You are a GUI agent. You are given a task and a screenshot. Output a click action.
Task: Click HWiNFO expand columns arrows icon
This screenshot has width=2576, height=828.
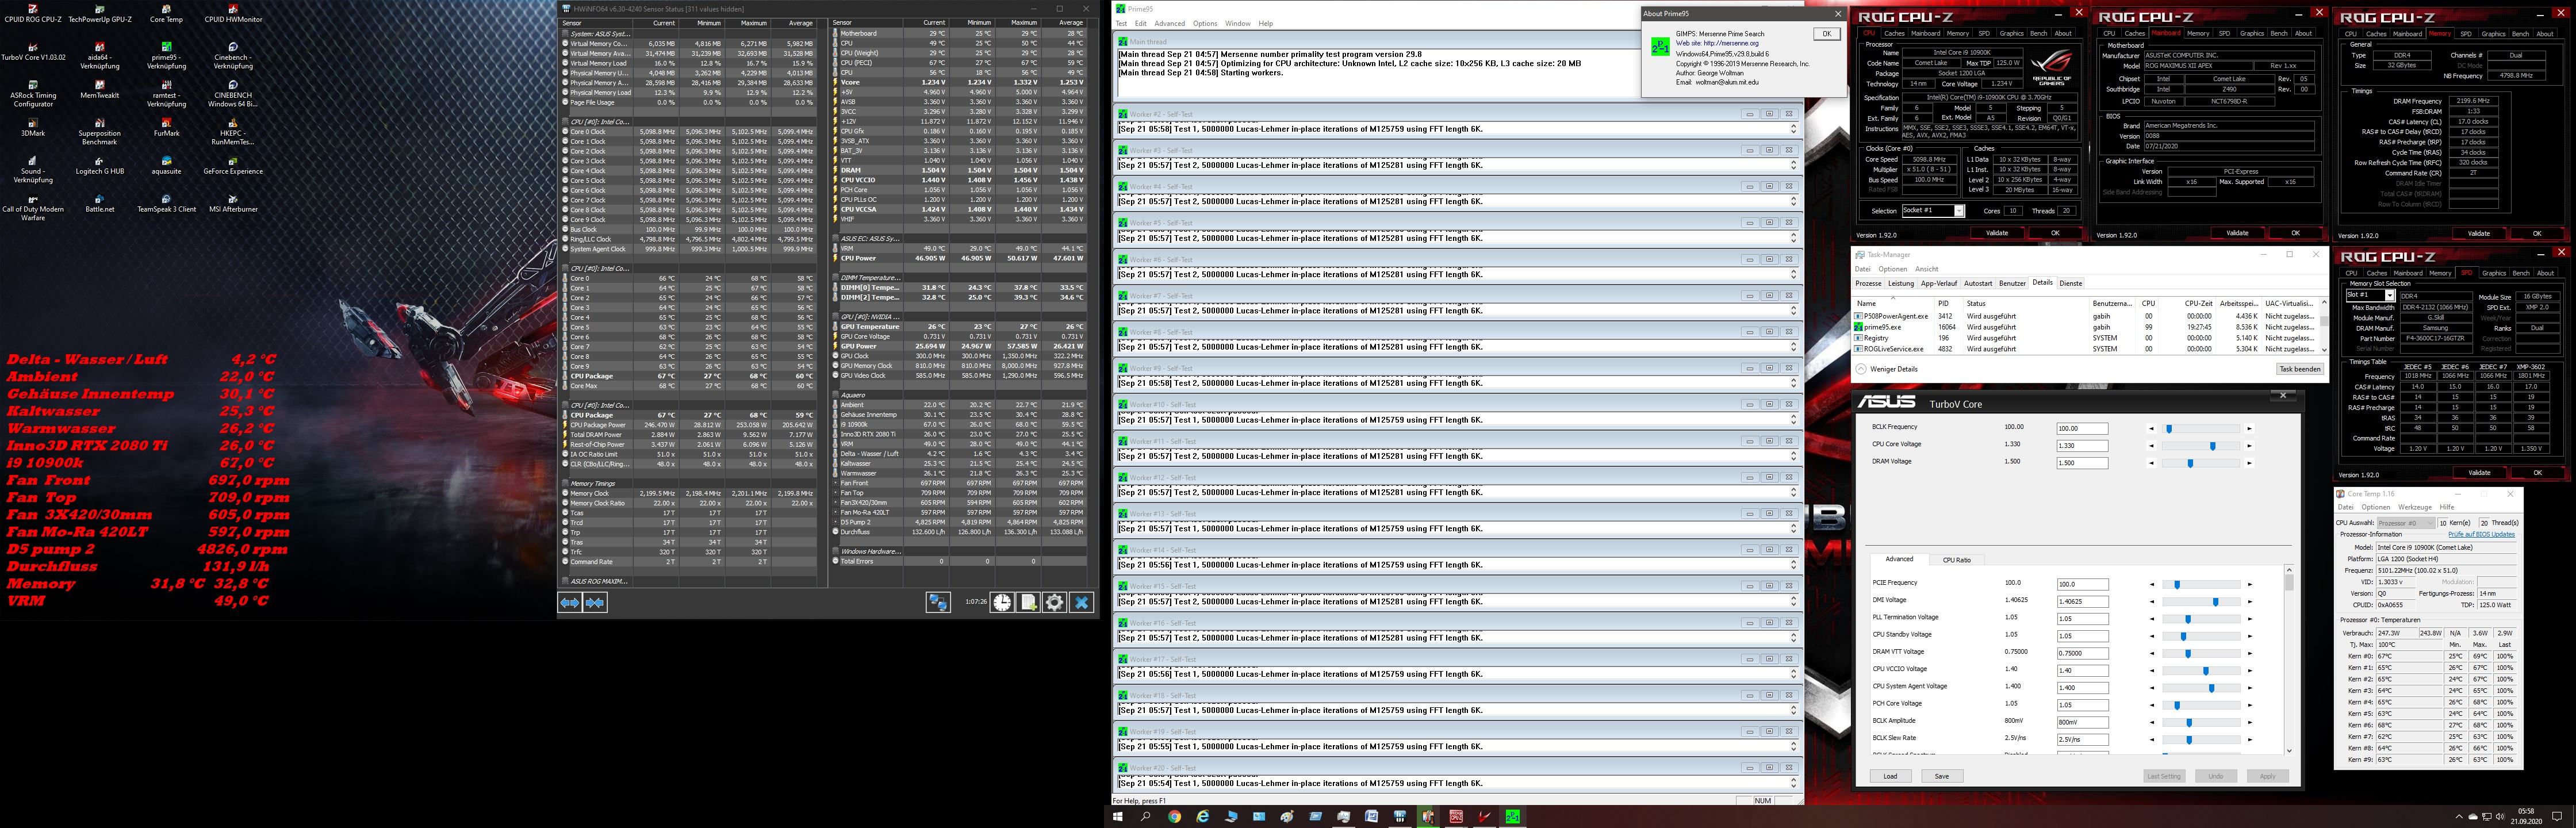click(570, 602)
